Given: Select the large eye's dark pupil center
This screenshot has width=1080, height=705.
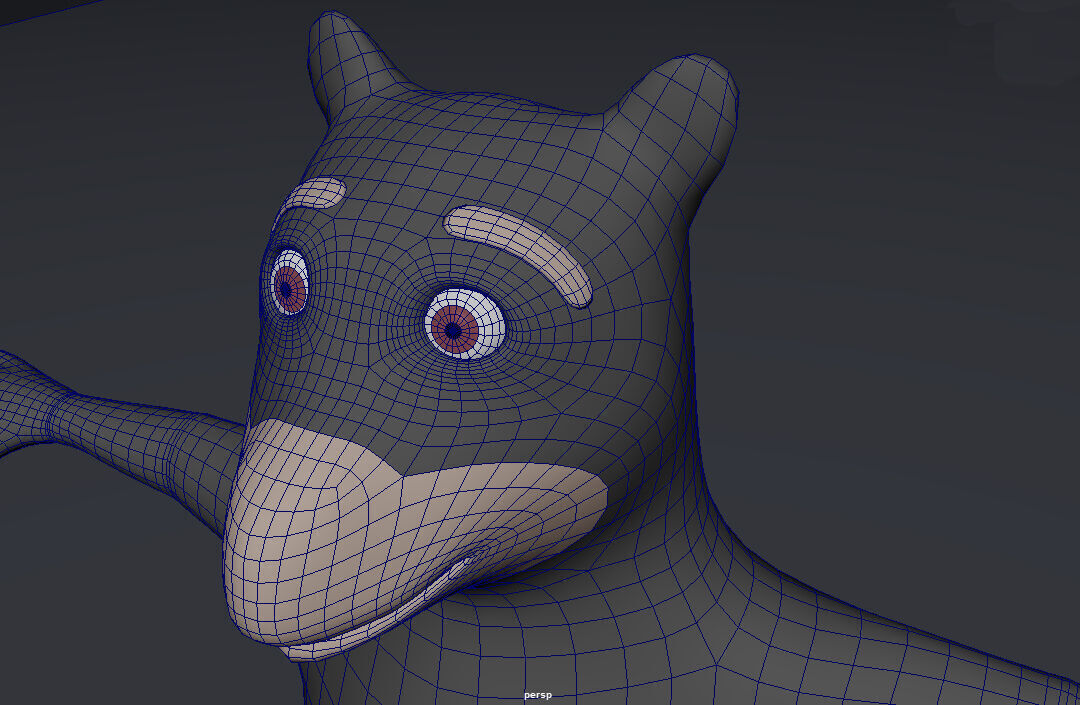Looking at the screenshot, I should [x=453, y=331].
